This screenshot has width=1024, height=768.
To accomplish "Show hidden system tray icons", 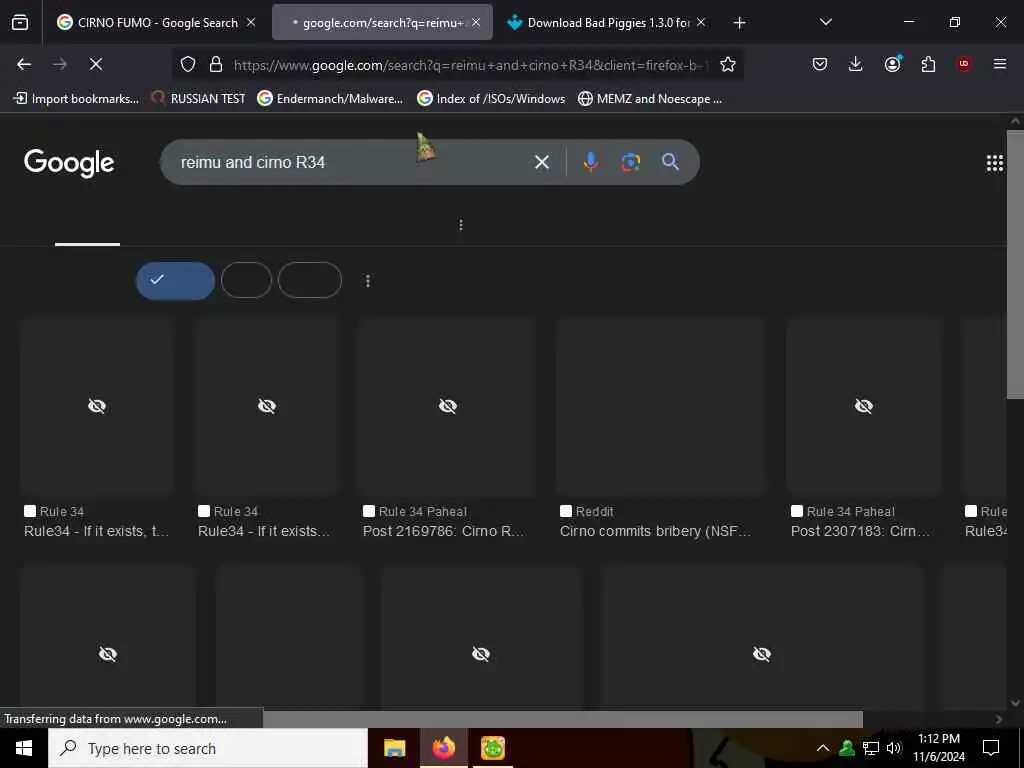I will click(x=823, y=748).
